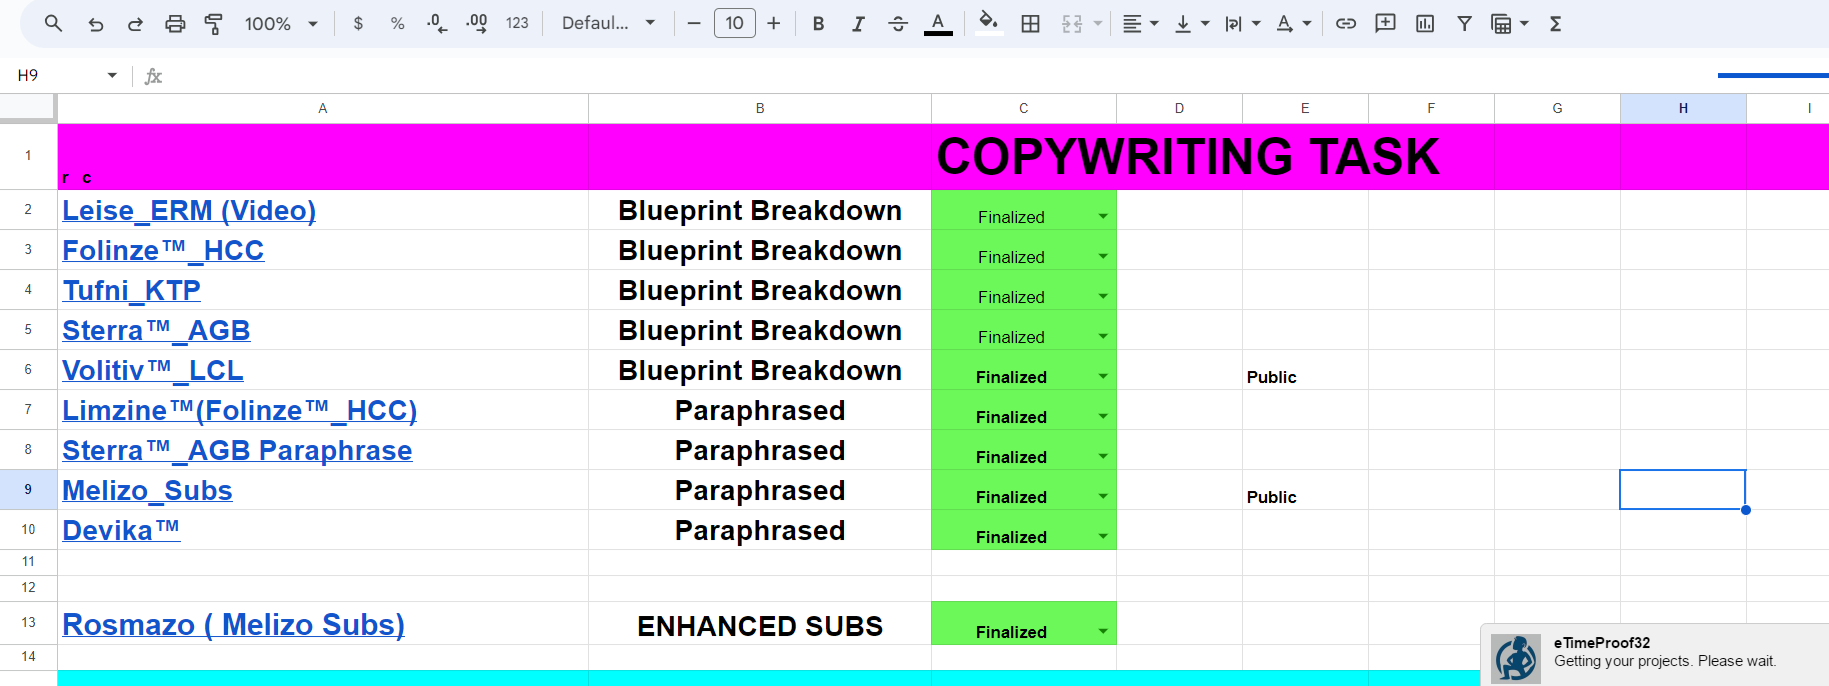This screenshot has width=1829, height=686.
Task: Open text wrapping dropdown
Action: [1243, 23]
